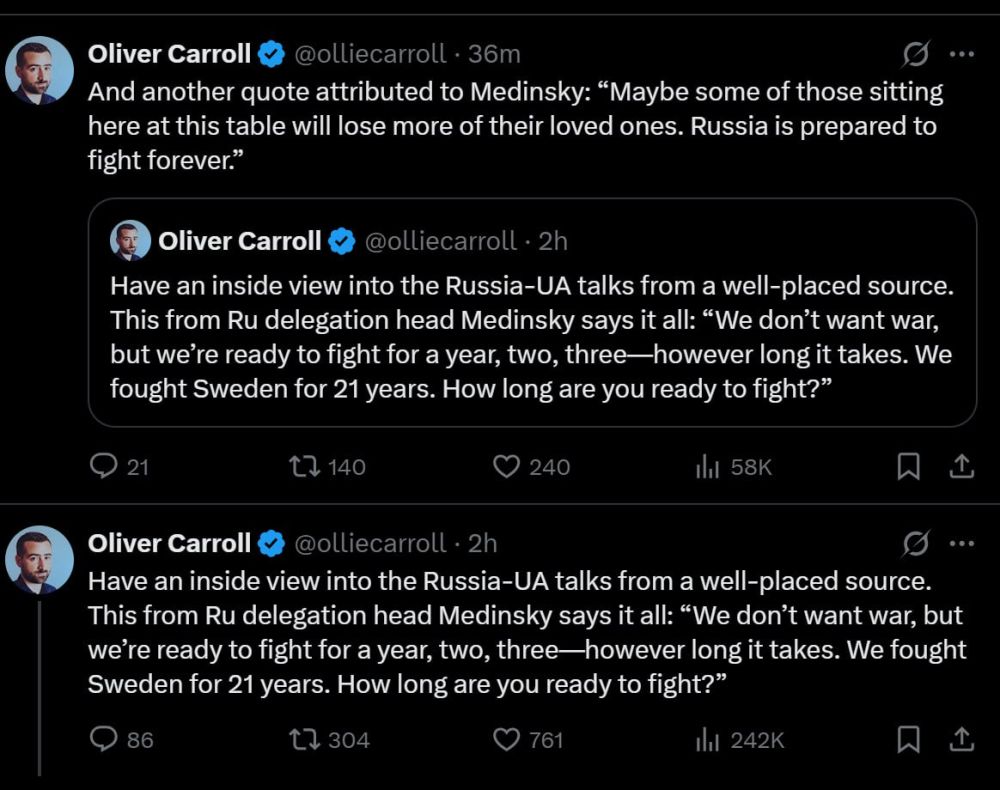The height and width of the screenshot is (790, 1000).
Task: Open more options on the bottom tweet
Action: [x=961, y=543]
